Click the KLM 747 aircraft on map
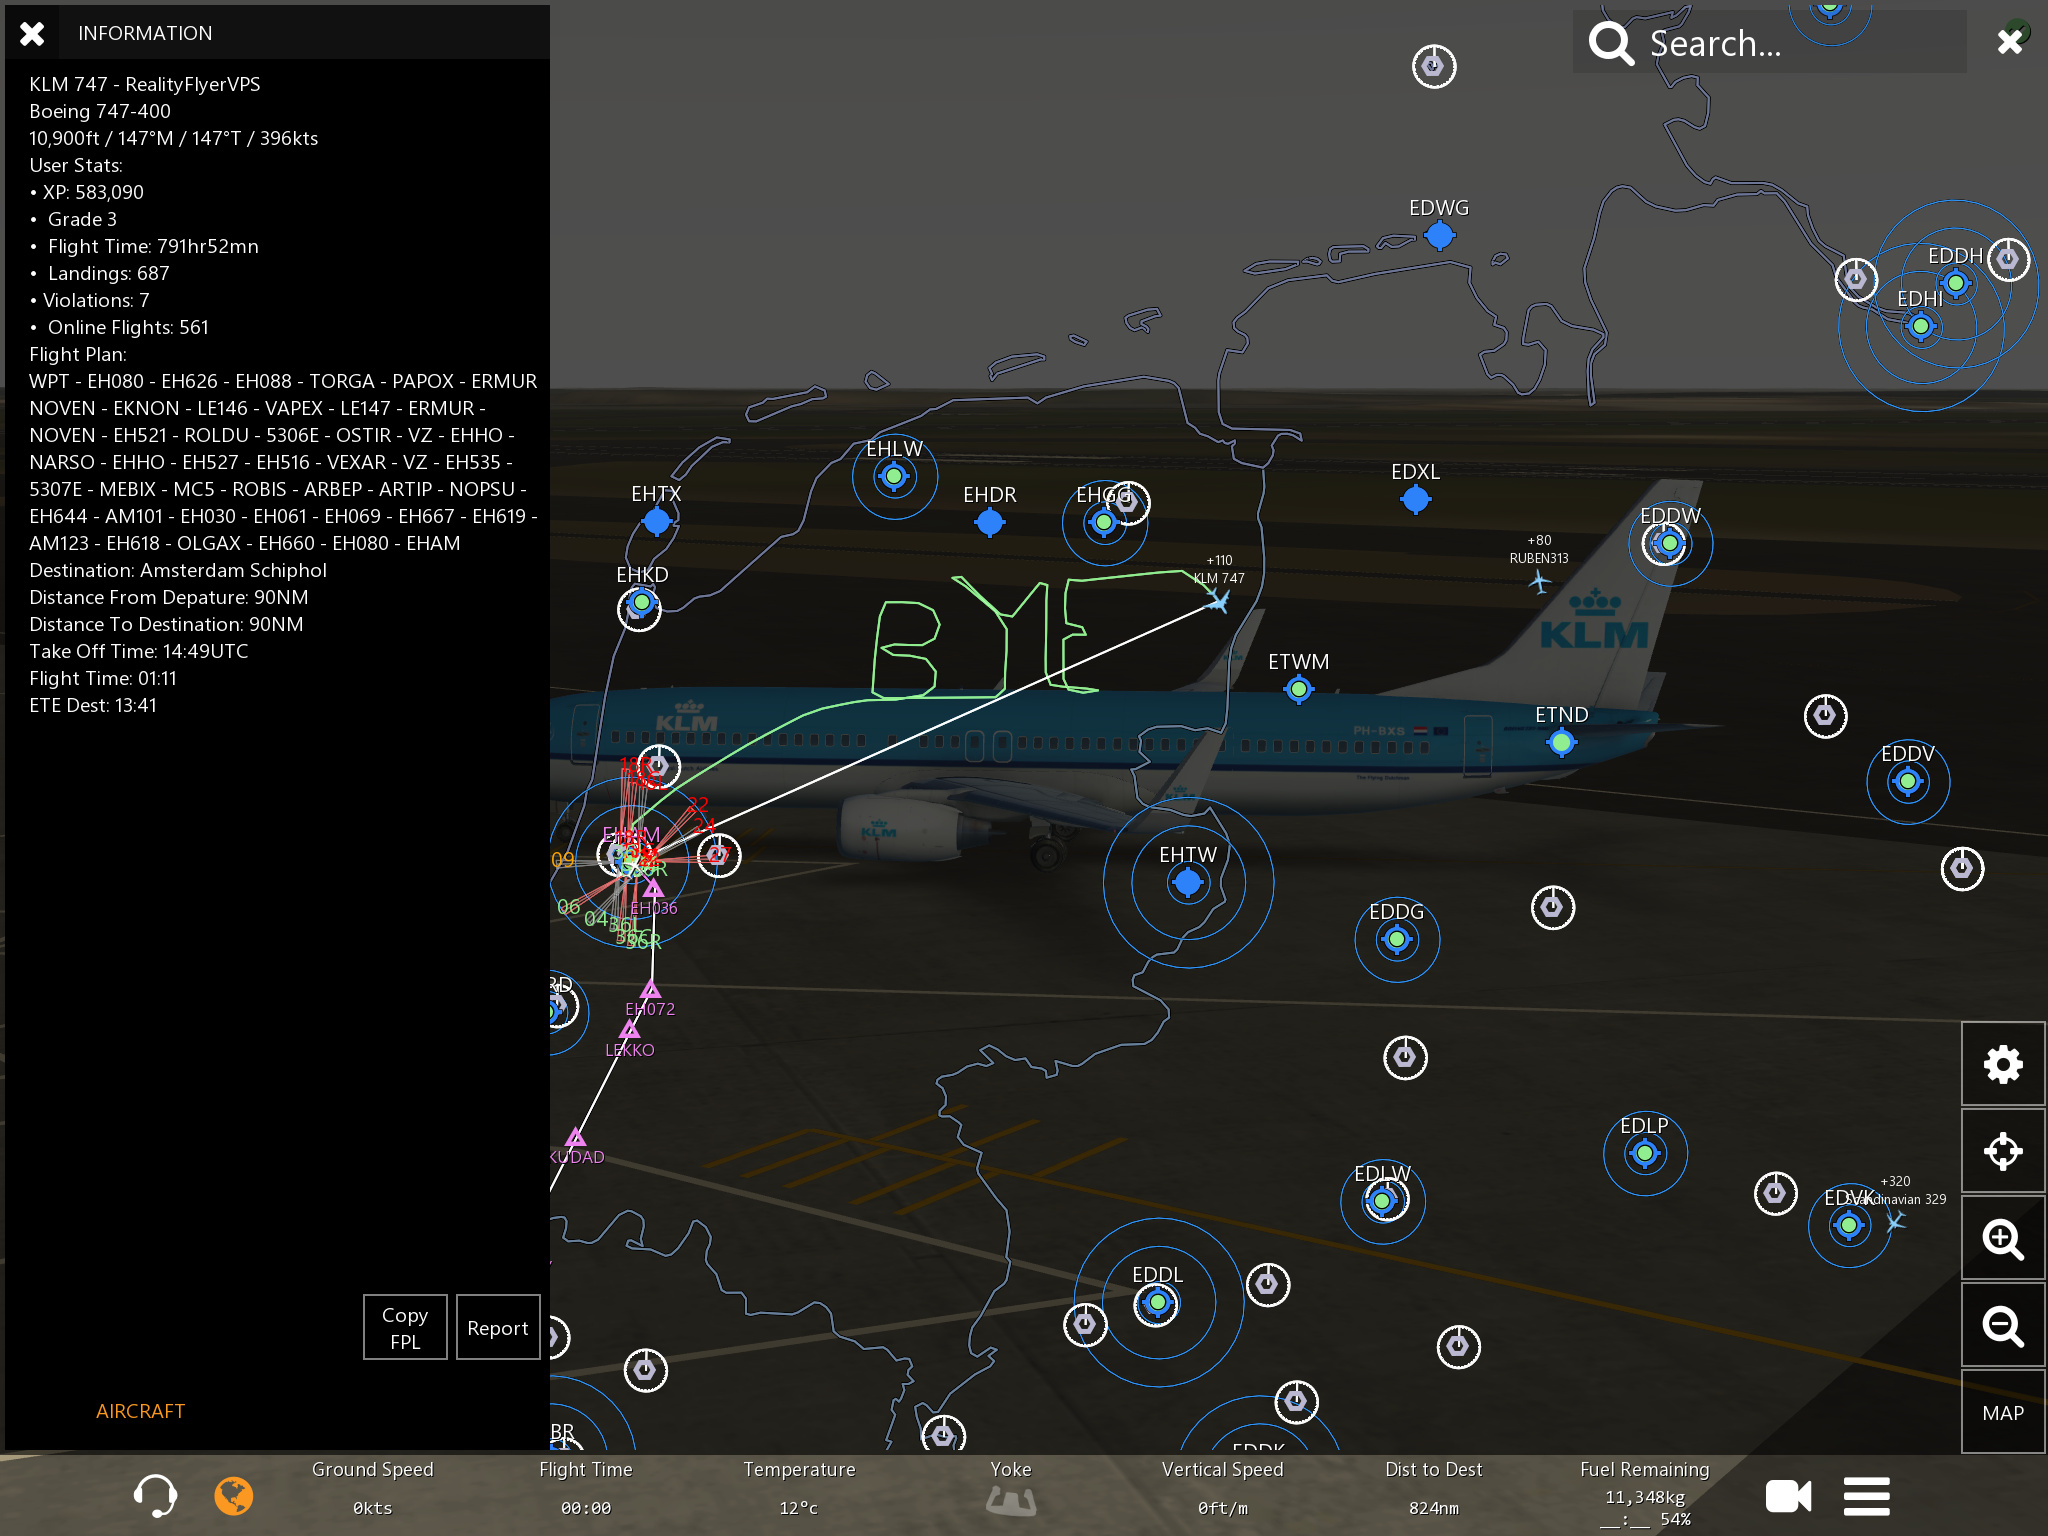This screenshot has width=2048, height=1536. point(1217,600)
